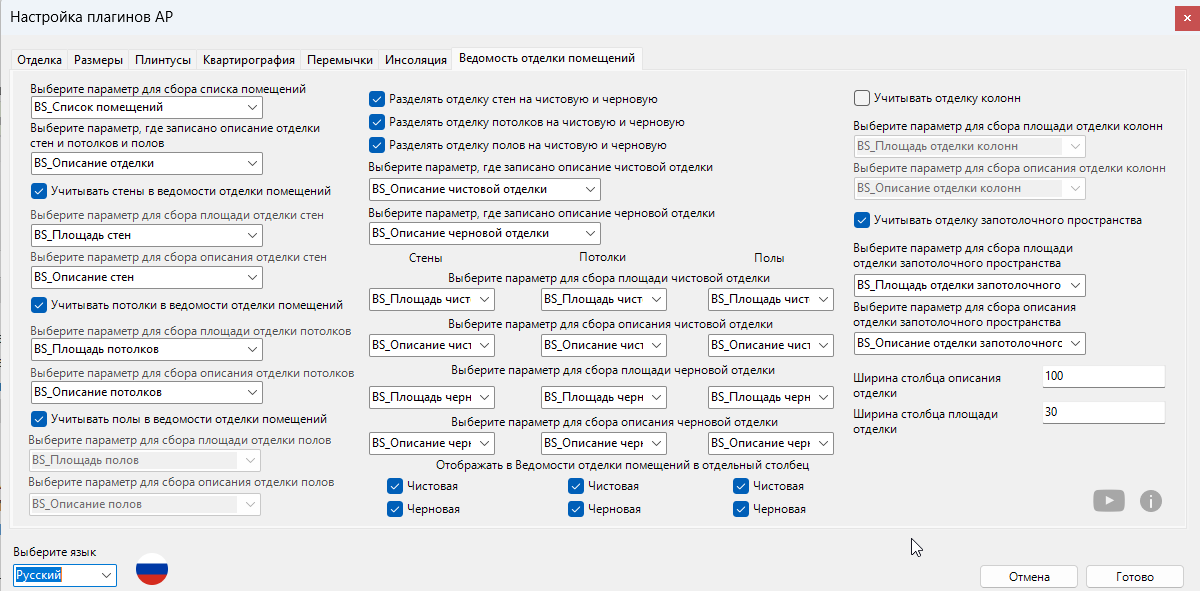Click the Russian flag icon

152,569
